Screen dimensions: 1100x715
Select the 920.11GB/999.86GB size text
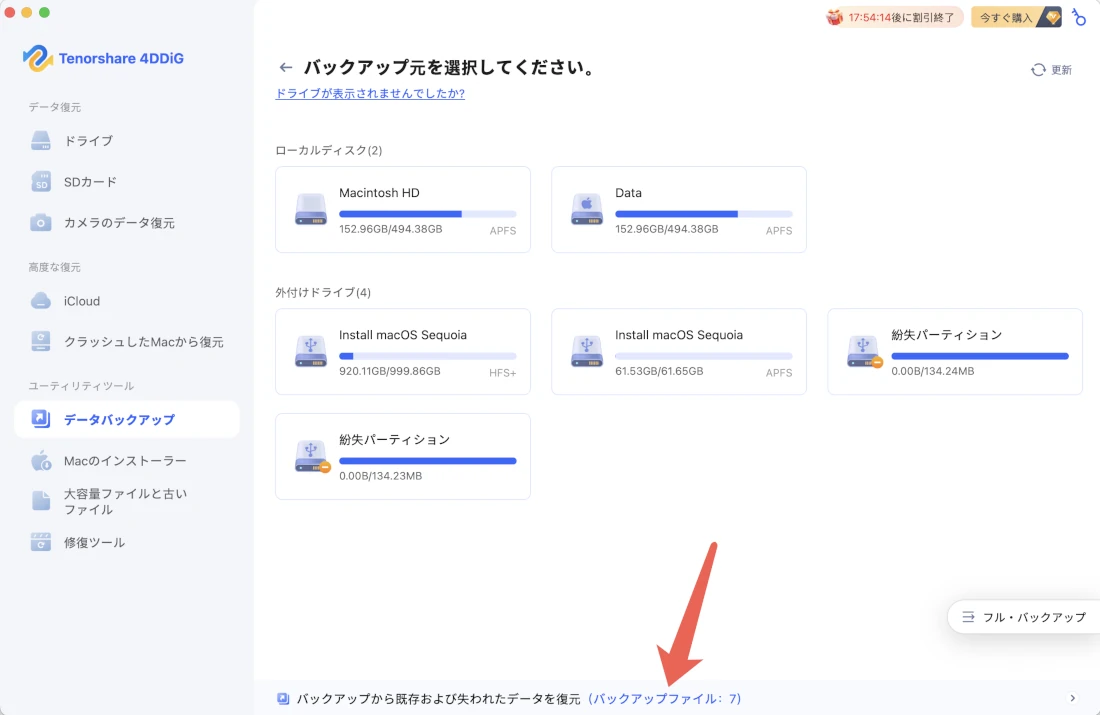tap(389, 371)
